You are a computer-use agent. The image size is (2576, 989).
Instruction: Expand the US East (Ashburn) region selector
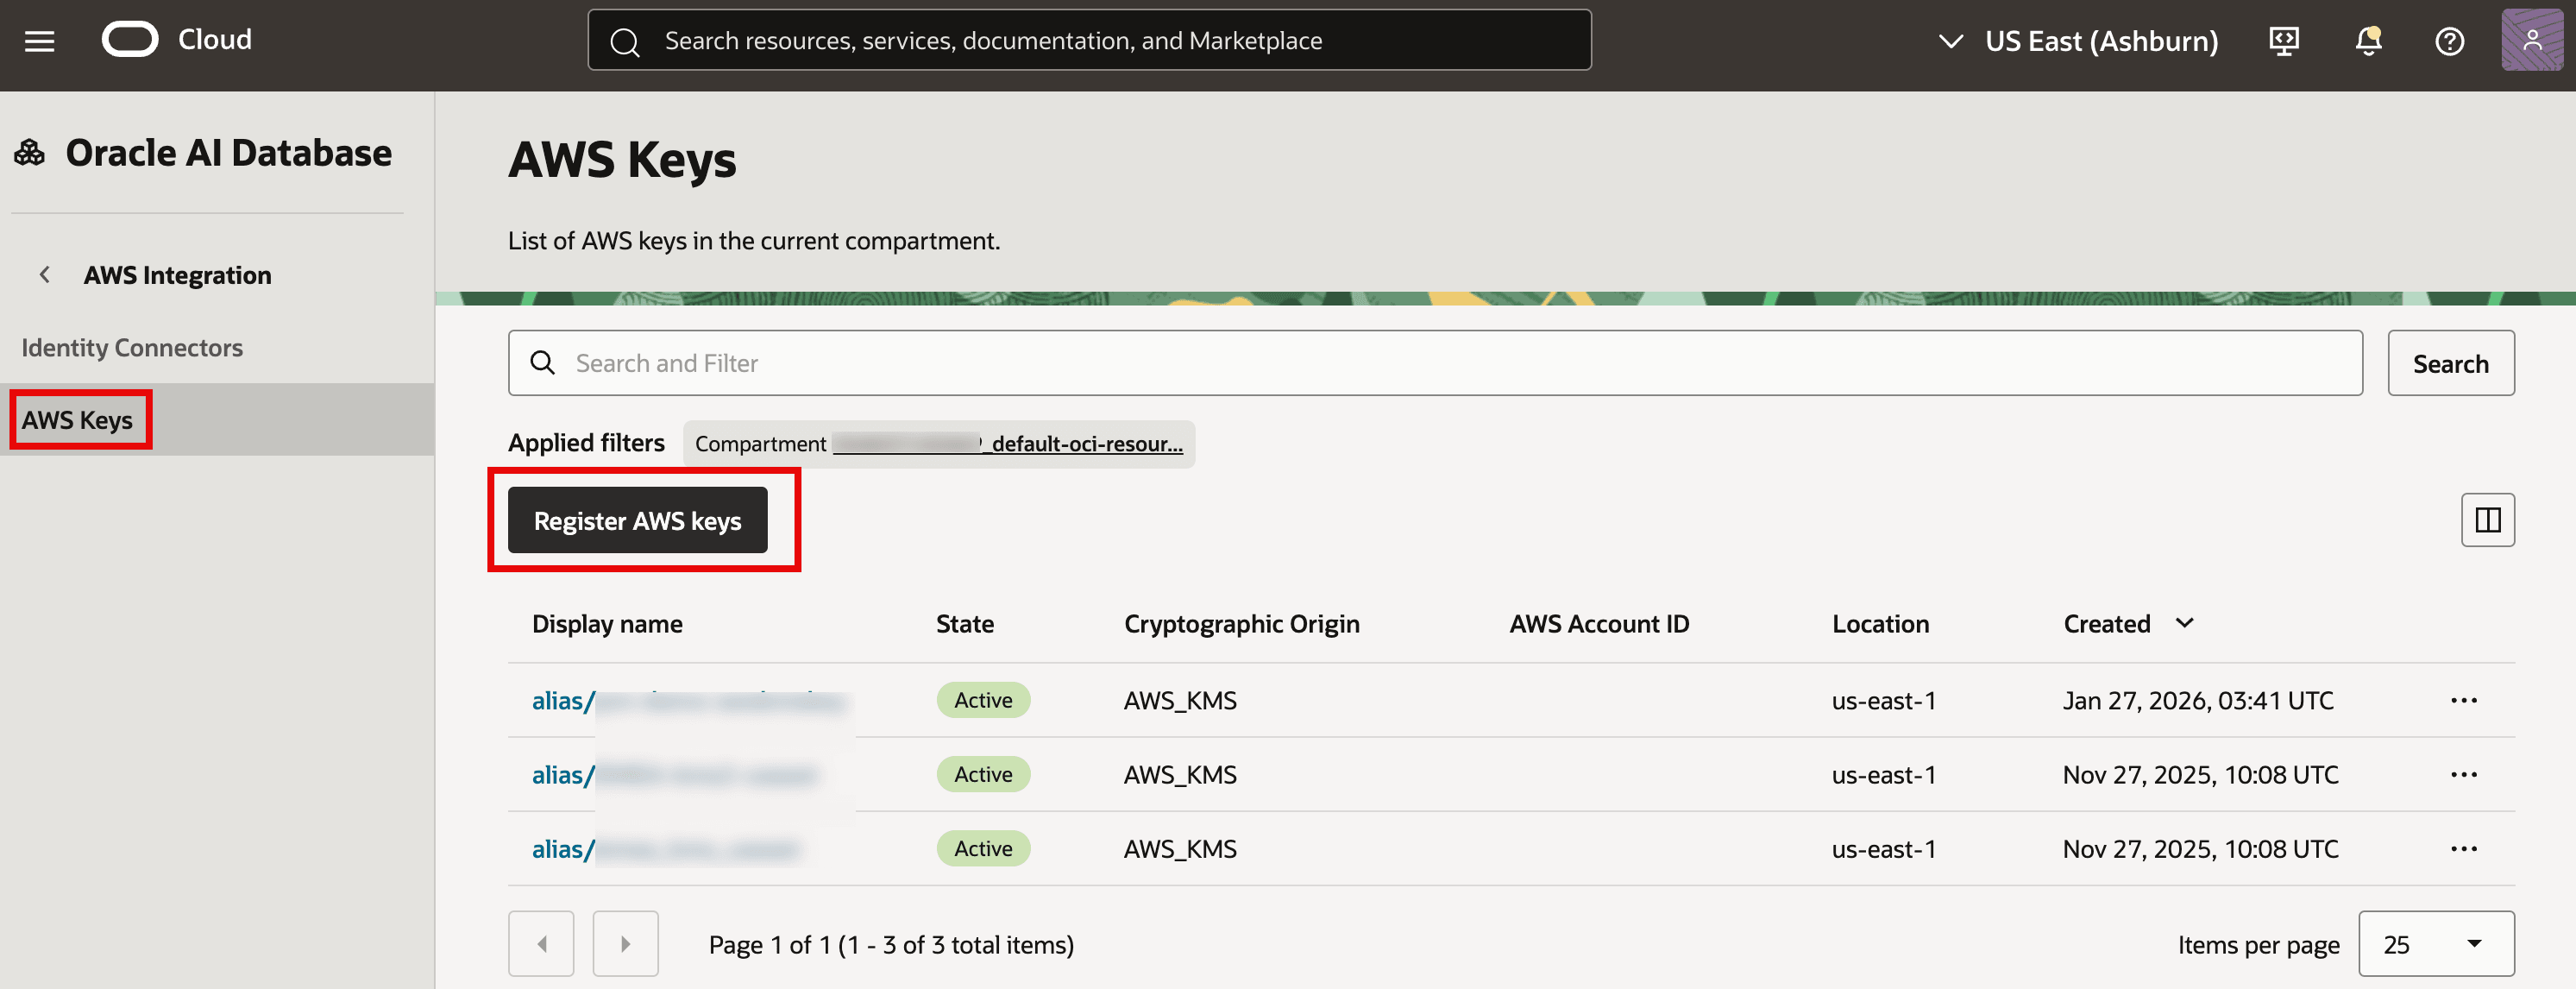(x=2078, y=41)
